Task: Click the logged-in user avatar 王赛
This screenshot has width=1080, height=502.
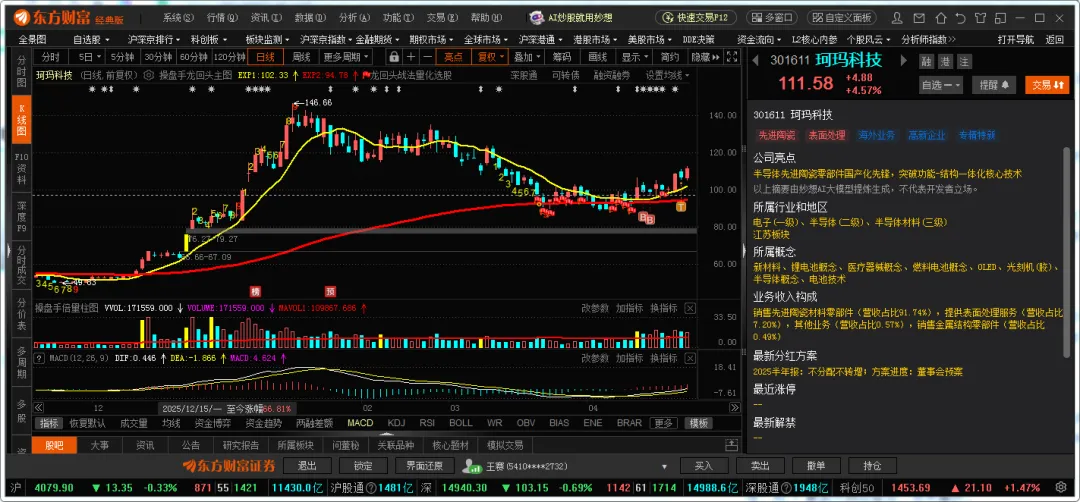Action: click(472, 466)
